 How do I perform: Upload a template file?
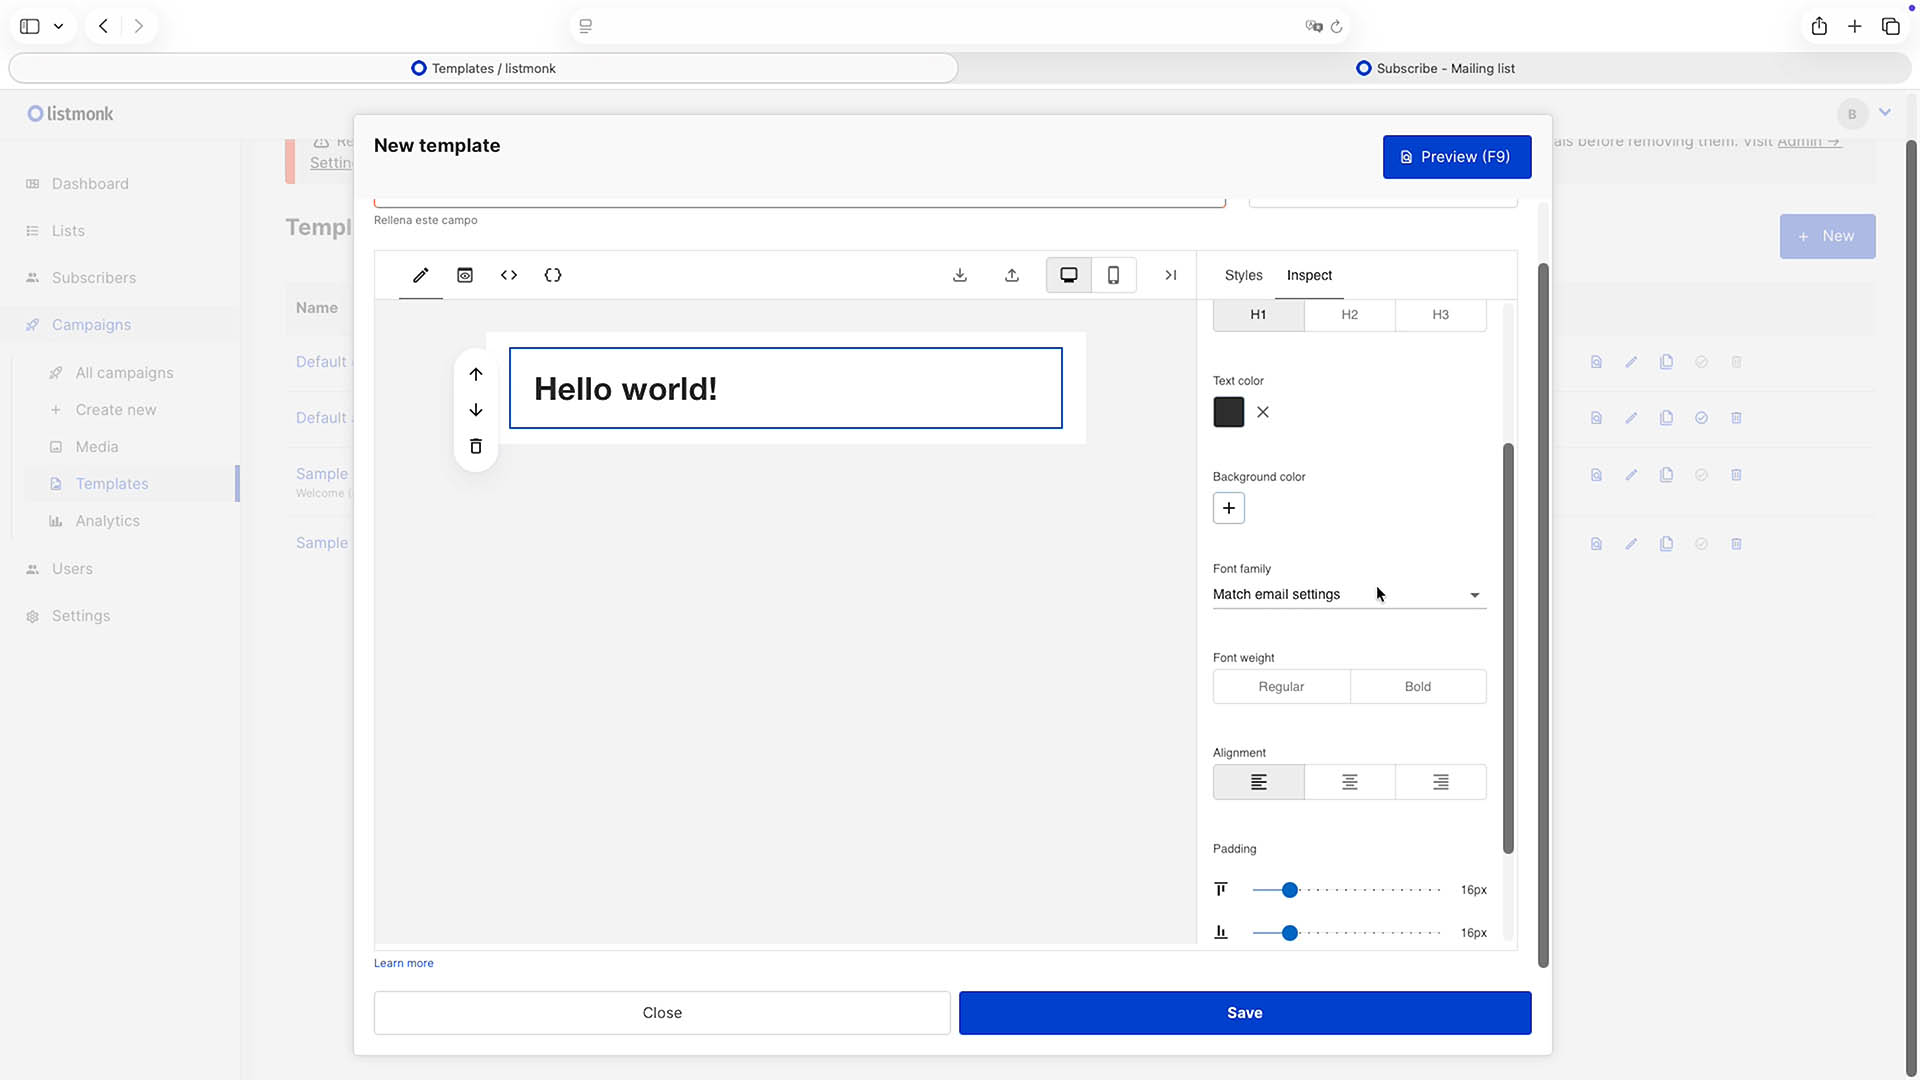1011,275
